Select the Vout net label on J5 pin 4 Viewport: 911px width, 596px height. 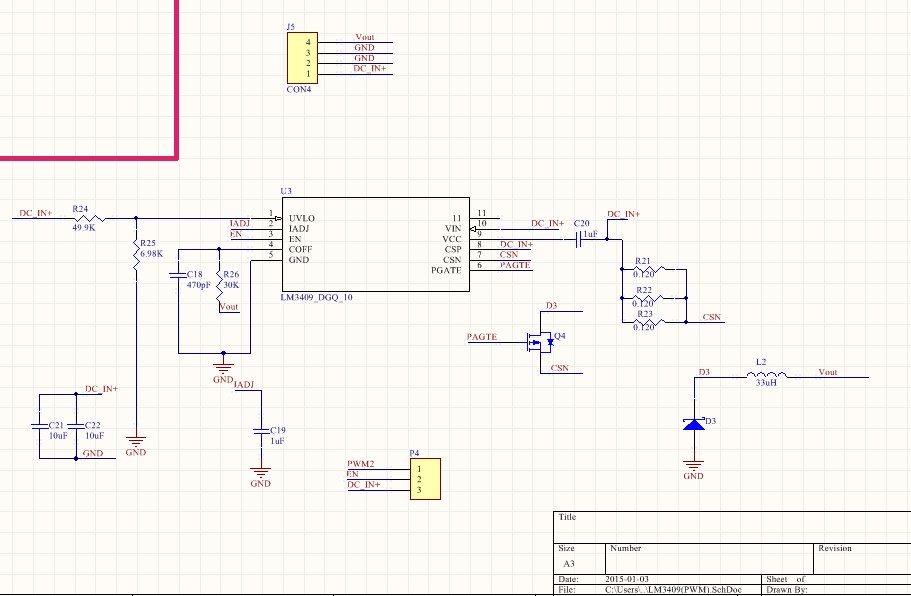pyautogui.click(x=365, y=37)
